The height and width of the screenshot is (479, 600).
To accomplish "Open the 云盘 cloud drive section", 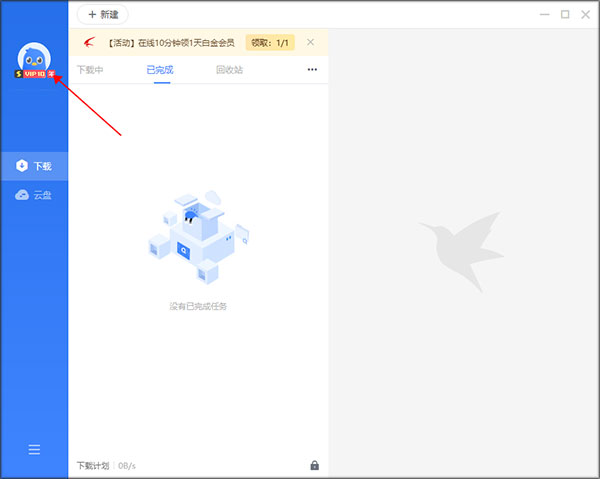I will click(34, 195).
